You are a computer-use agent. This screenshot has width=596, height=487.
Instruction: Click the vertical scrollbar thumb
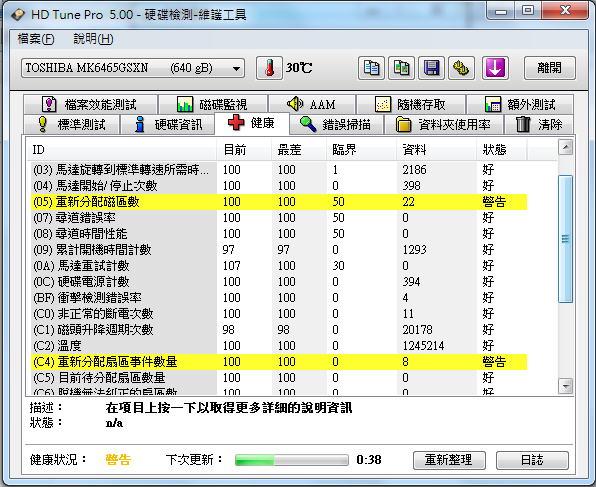(566, 239)
